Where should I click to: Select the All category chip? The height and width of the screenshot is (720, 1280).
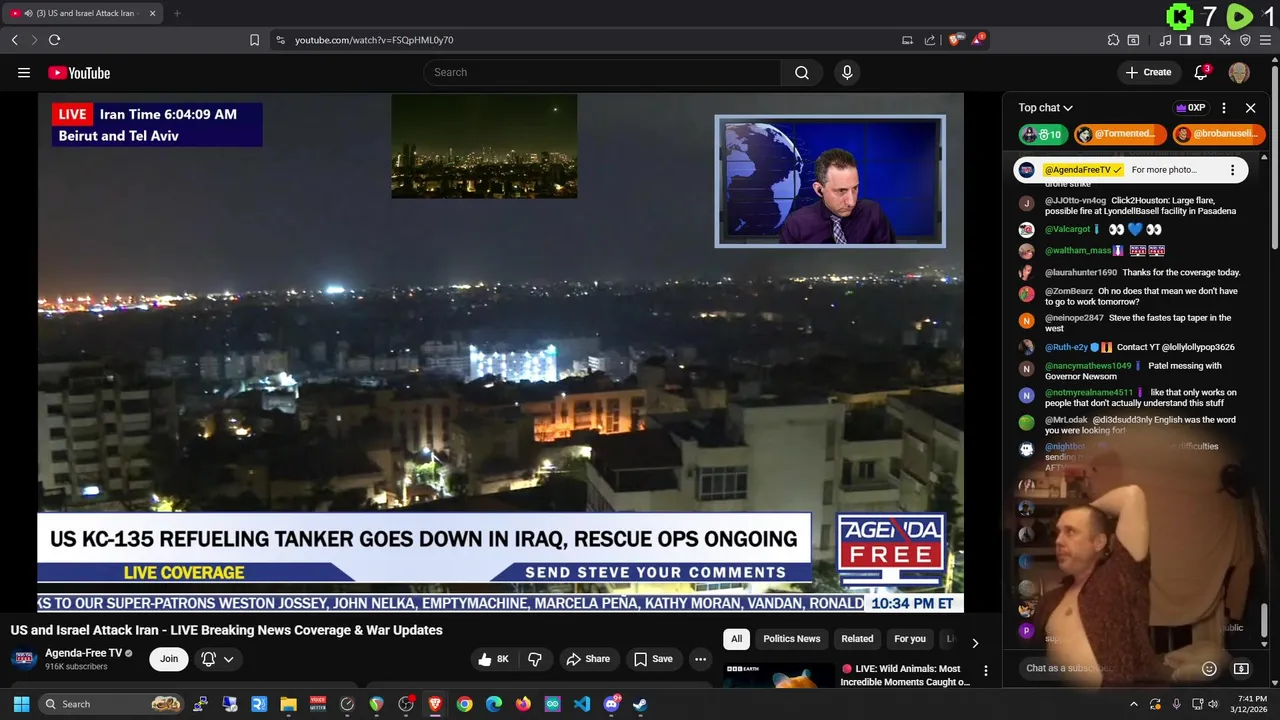(737, 639)
